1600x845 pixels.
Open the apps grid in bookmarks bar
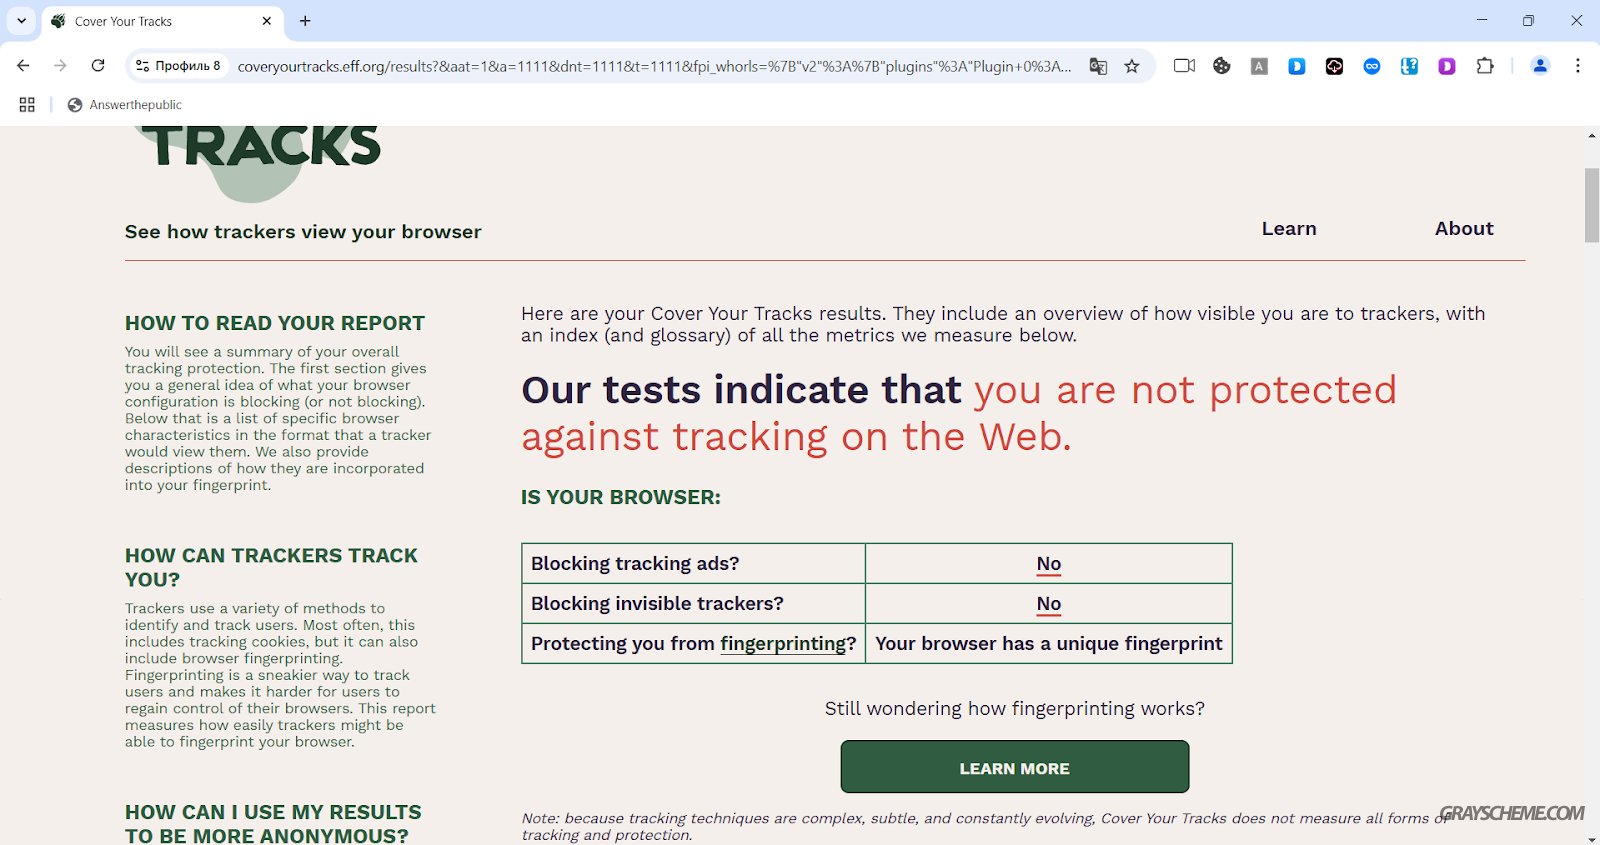tap(27, 105)
